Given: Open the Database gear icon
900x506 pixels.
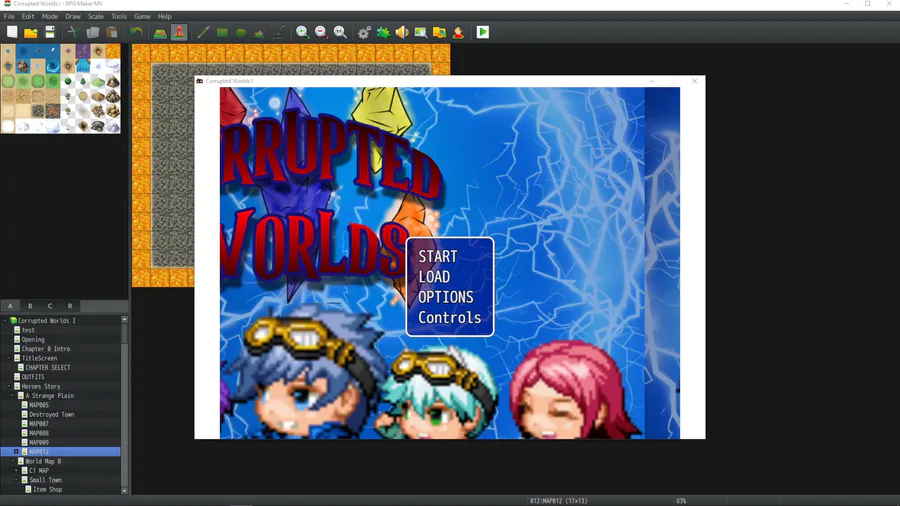Looking at the screenshot, I should pos(364,32).
